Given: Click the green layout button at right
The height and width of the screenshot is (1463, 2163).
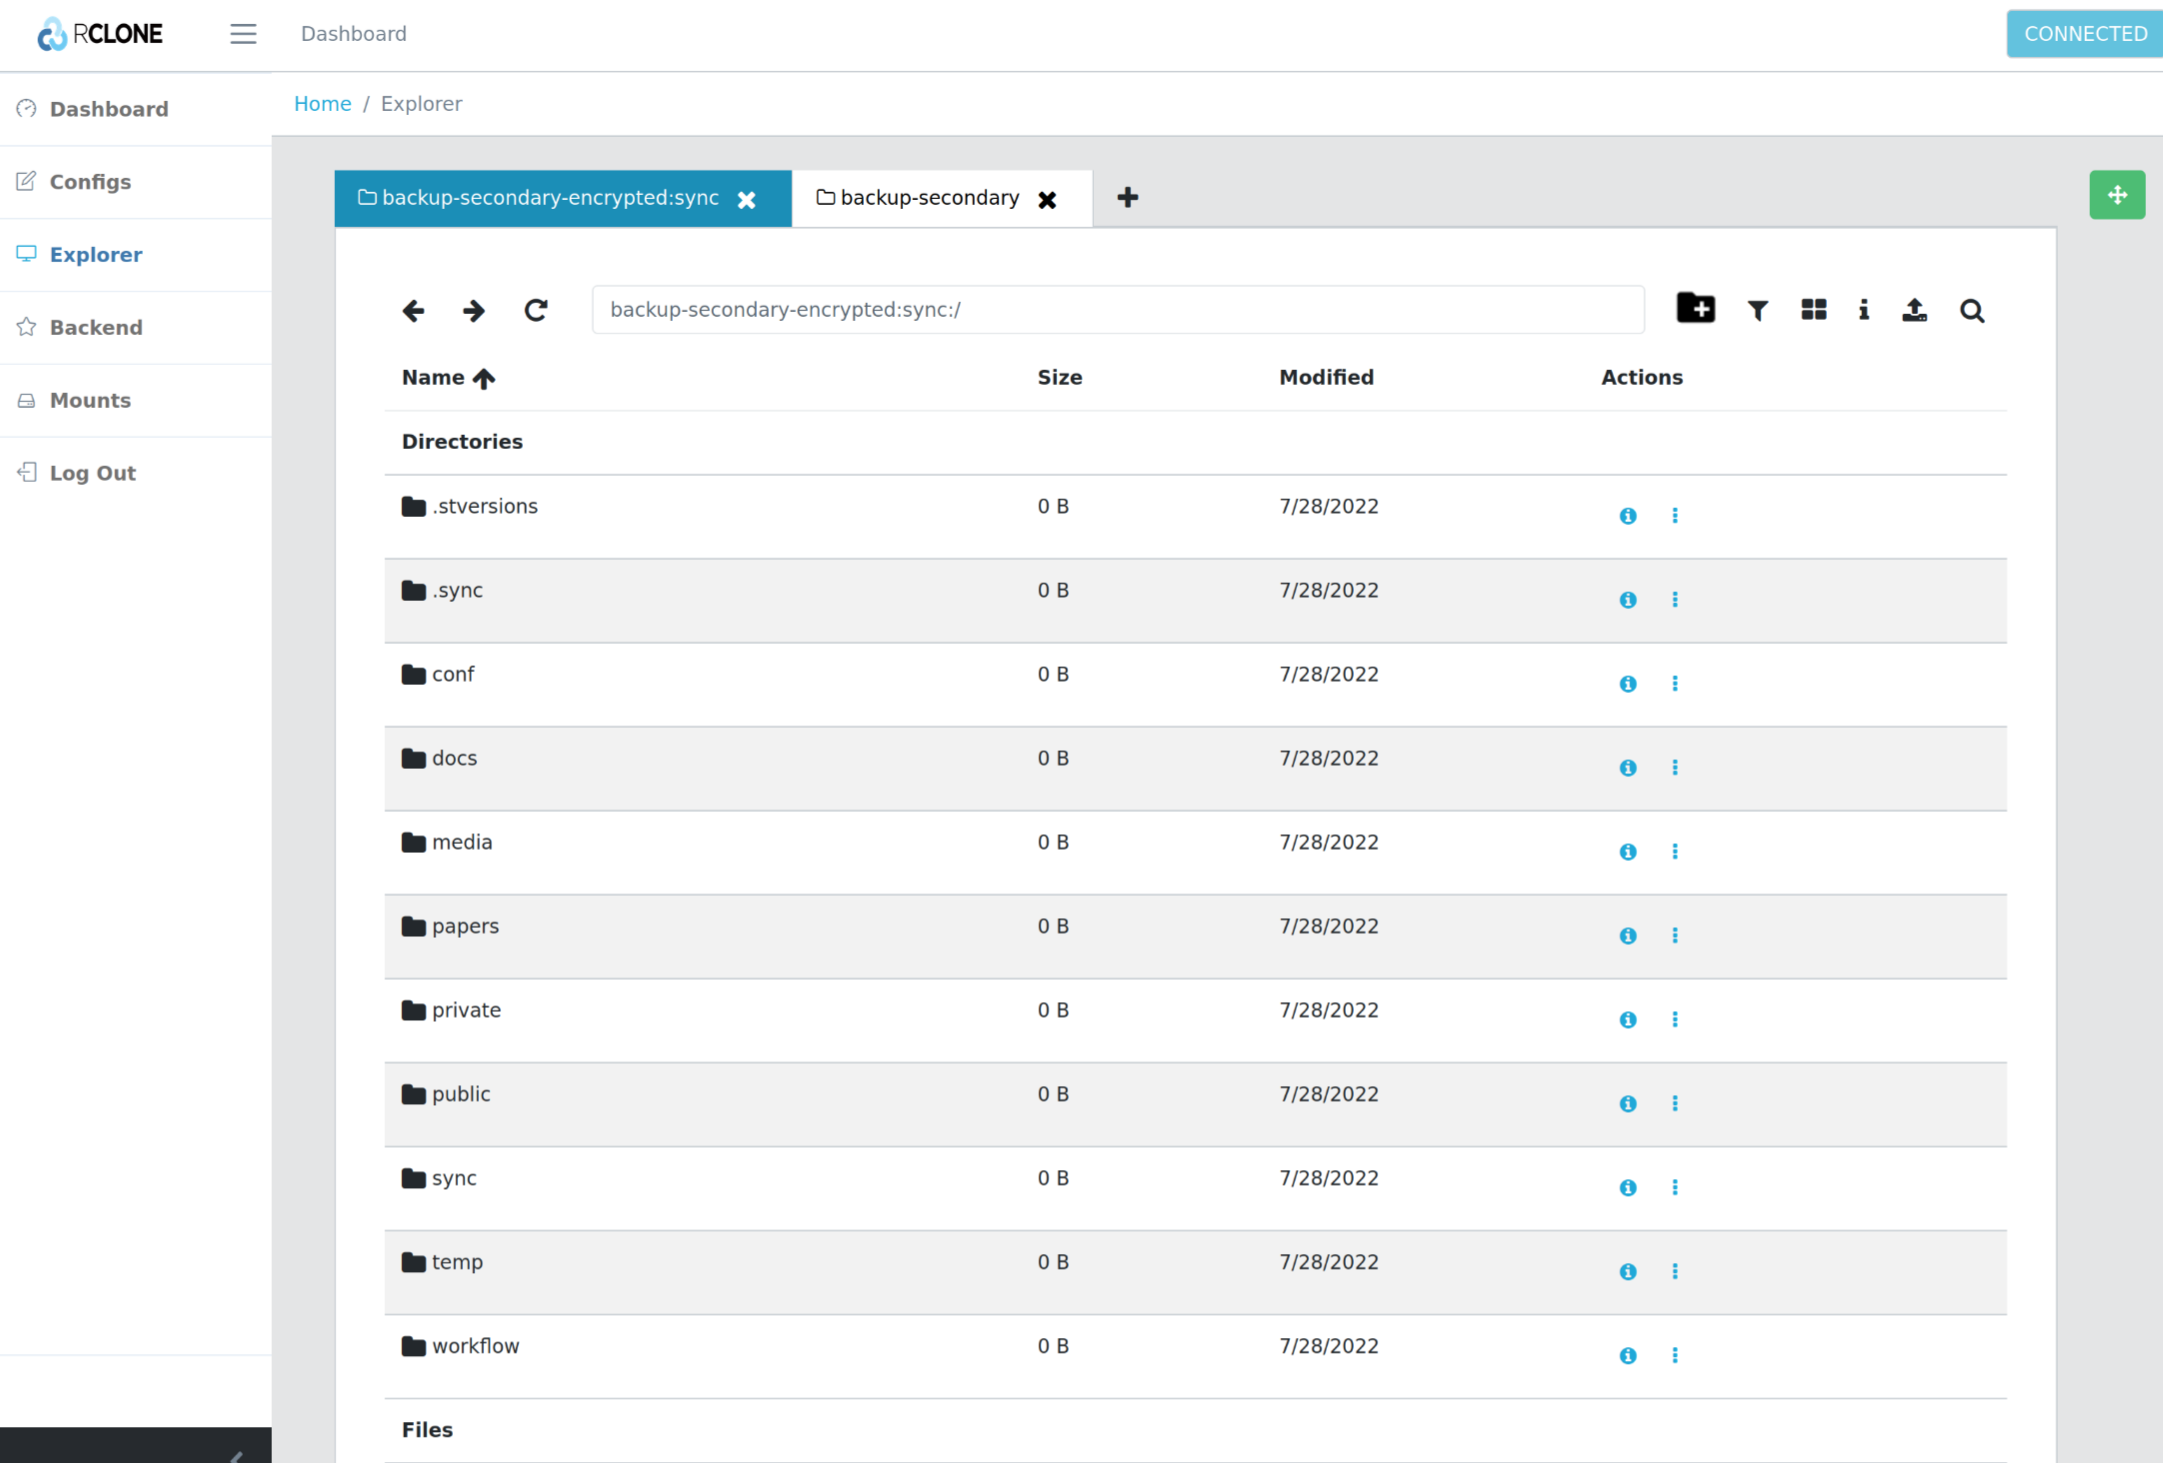Looking at the screenshot, I should coord(2117,195).
